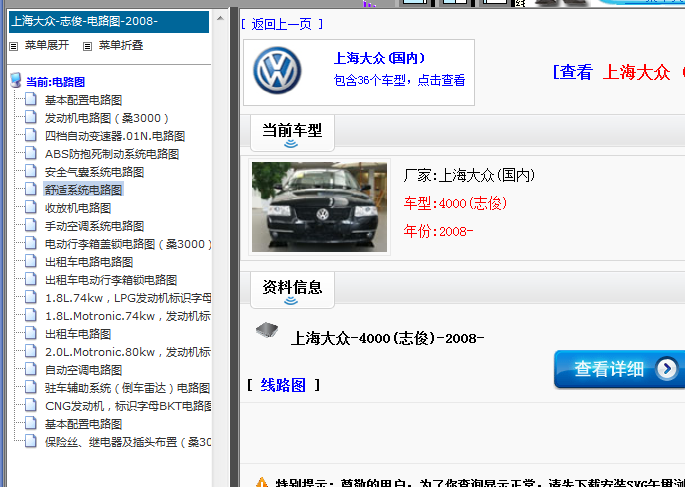This screenshot has width=685, height=487.
Task: Open 收放机电路图 item
Action: click(78, 208)
